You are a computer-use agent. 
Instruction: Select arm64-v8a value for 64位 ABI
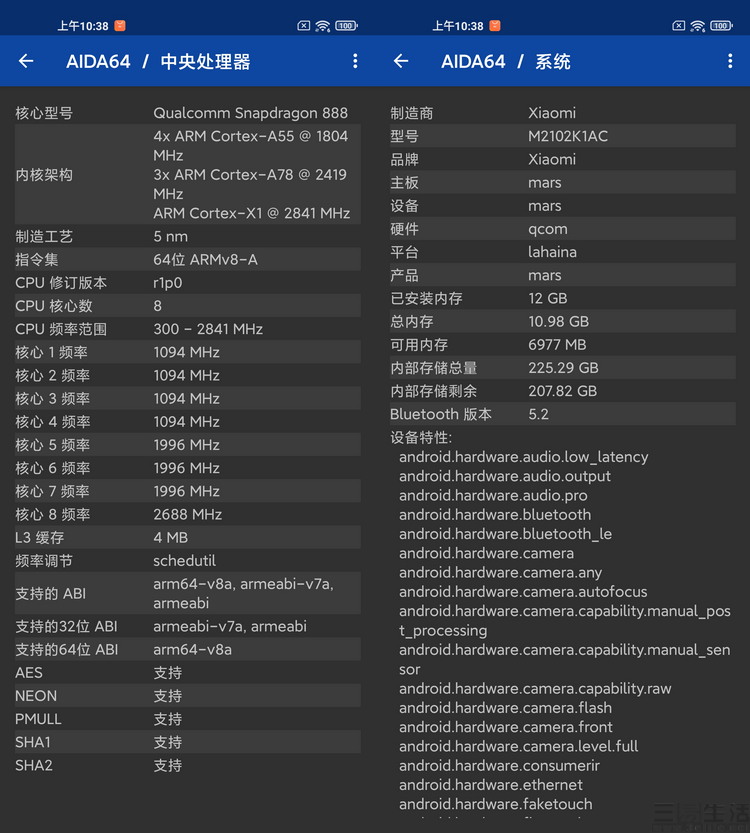[192, 649]
